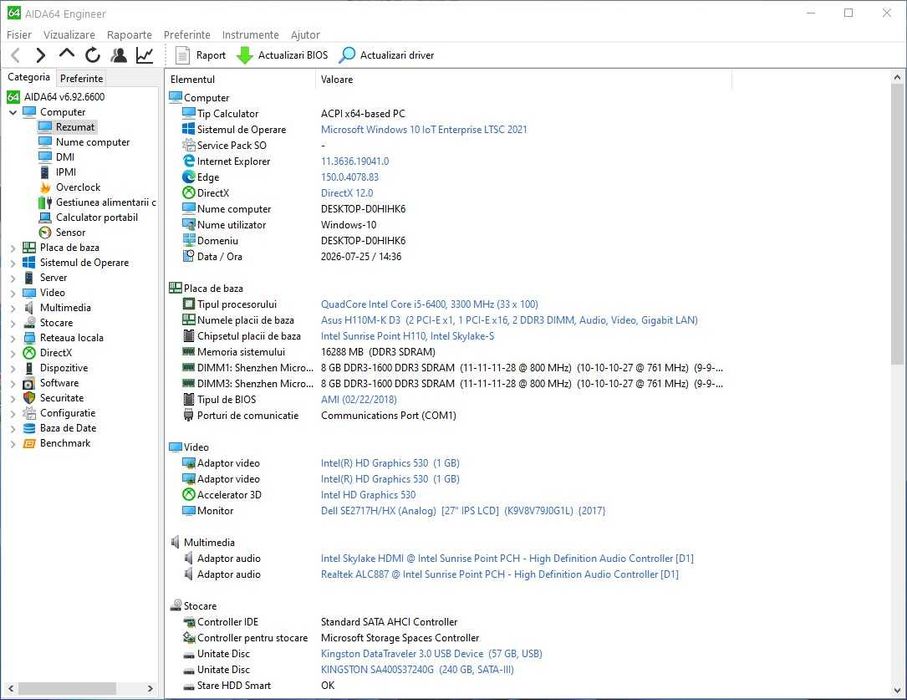The width and height of the screenshot is (907, 700).
Task: Expand the Reteaua locala tree node
Action: pyautogui.click(x=13, y=338)
